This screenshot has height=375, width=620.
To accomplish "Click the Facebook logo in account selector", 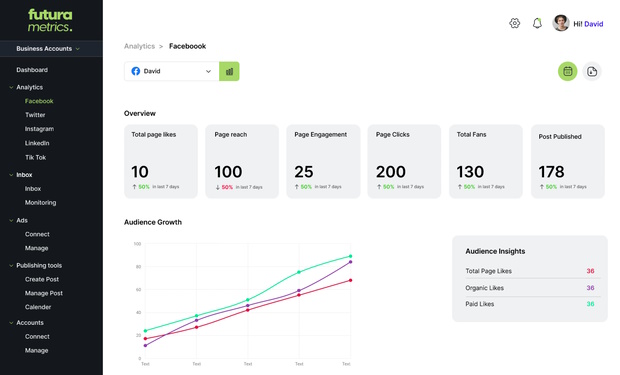I will coord(136,71).
